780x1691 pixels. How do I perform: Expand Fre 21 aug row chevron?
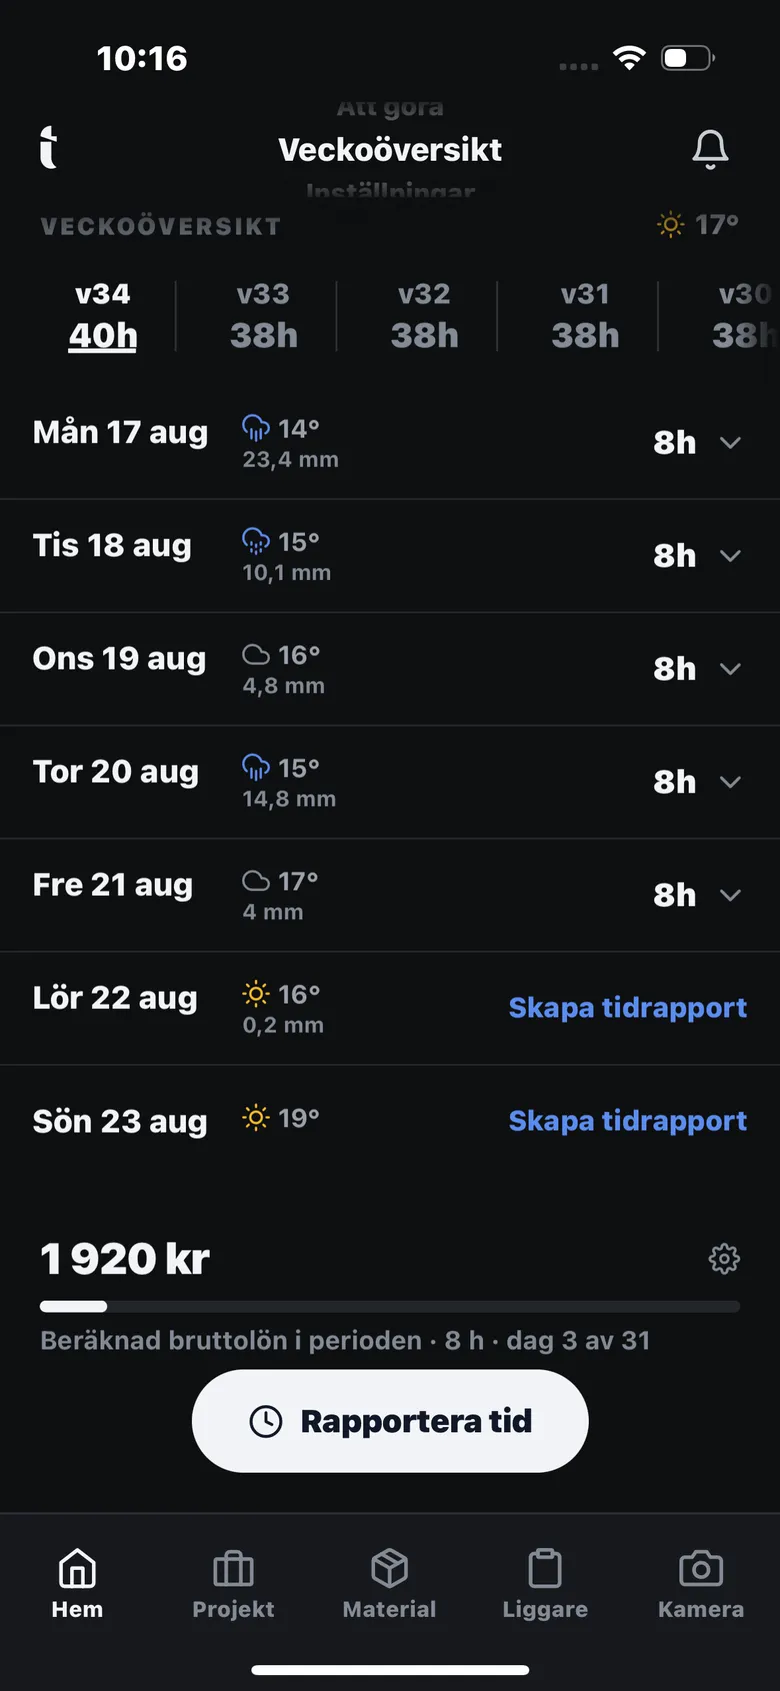[x=731, y=895]
